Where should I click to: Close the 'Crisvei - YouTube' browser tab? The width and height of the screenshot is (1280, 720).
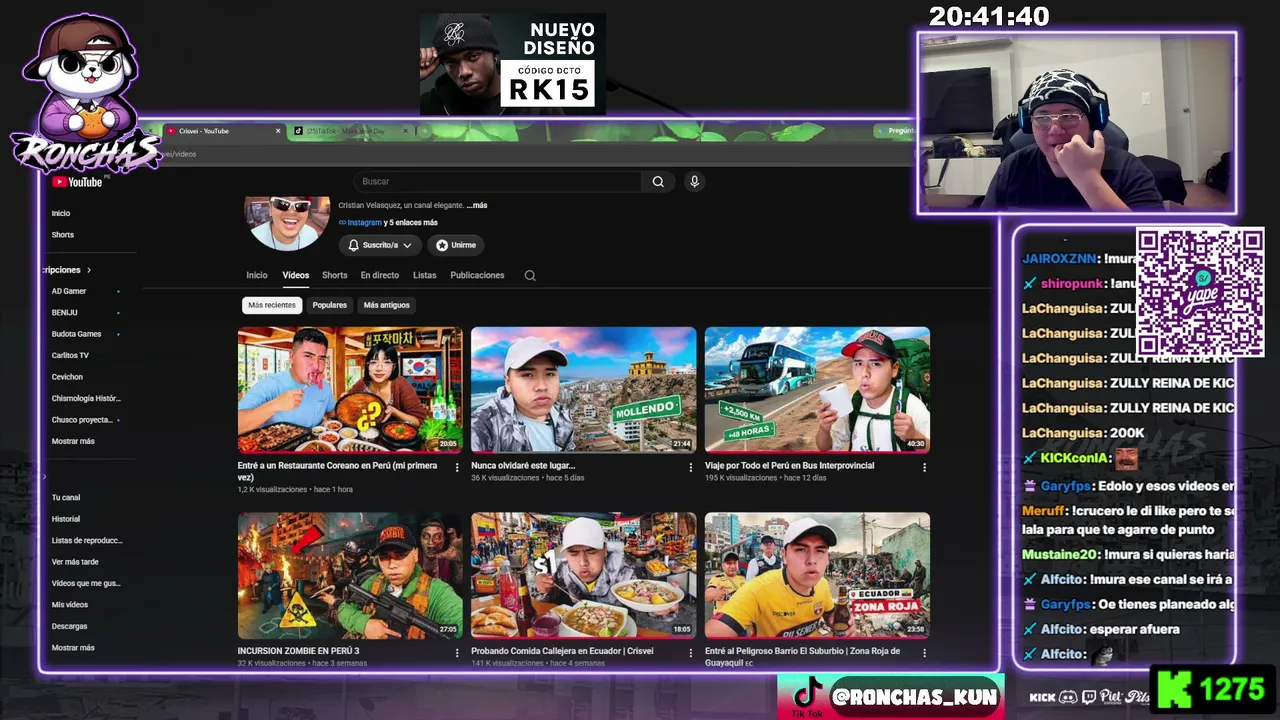coord(278,131)
